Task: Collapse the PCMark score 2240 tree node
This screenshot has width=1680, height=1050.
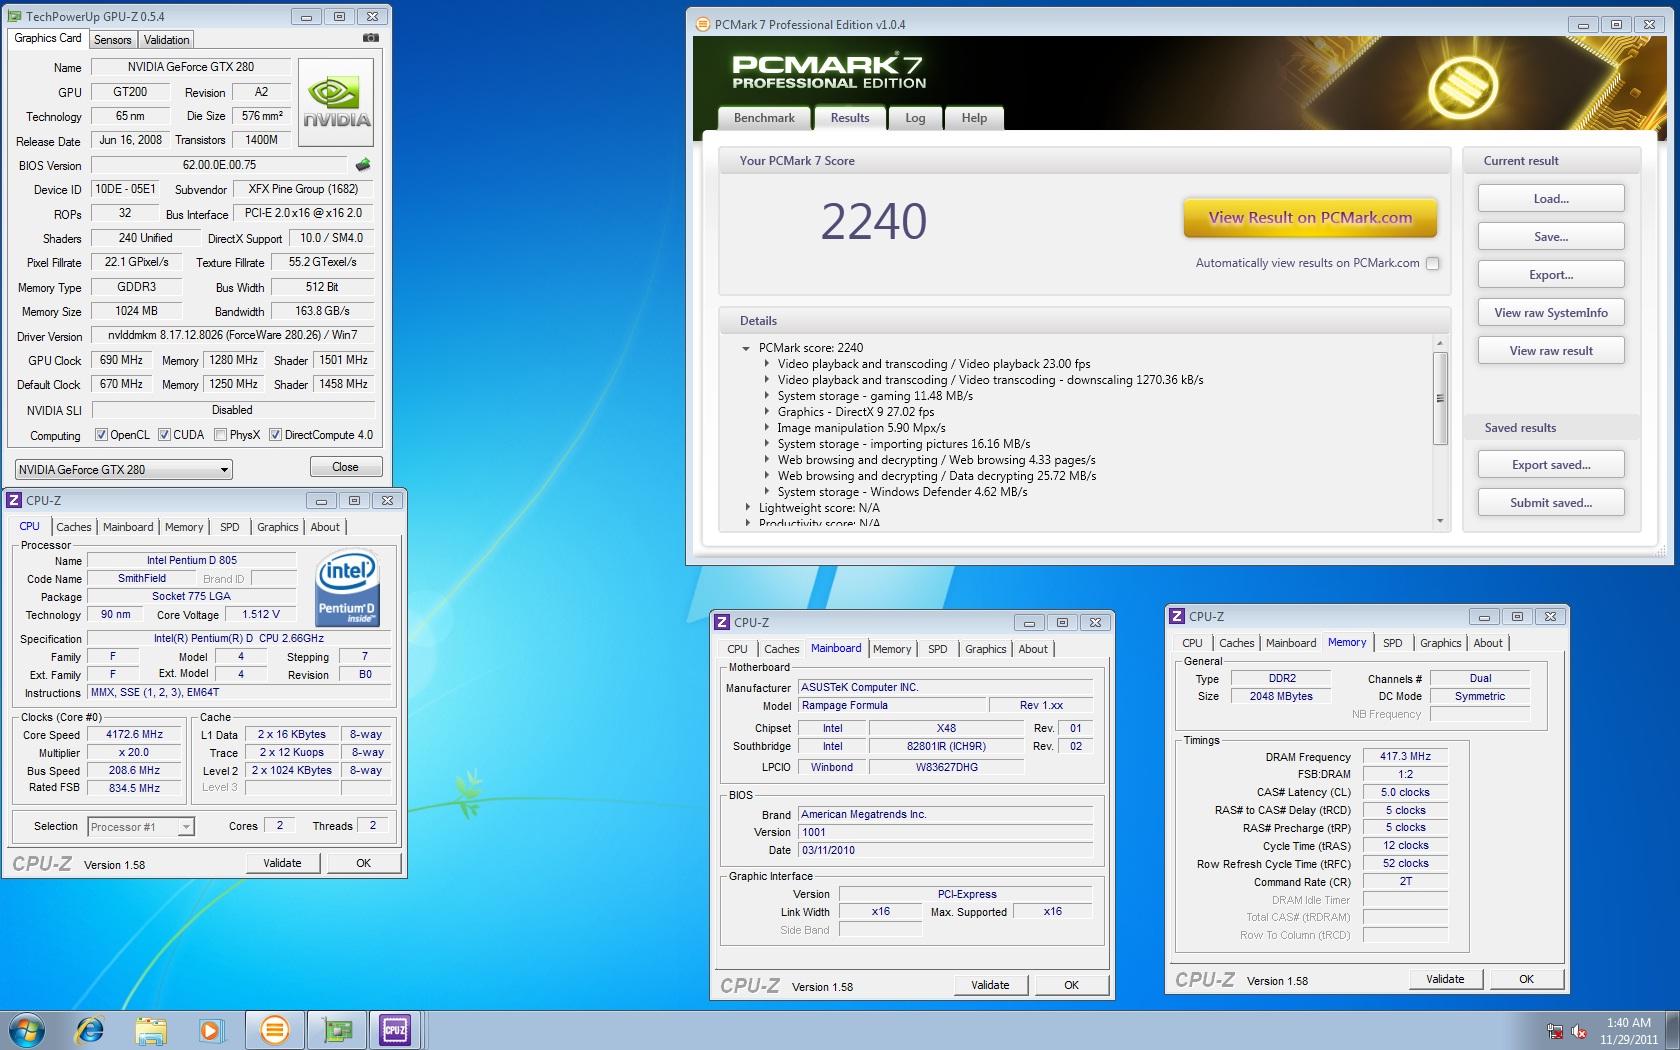Action: tap(746, 348)
